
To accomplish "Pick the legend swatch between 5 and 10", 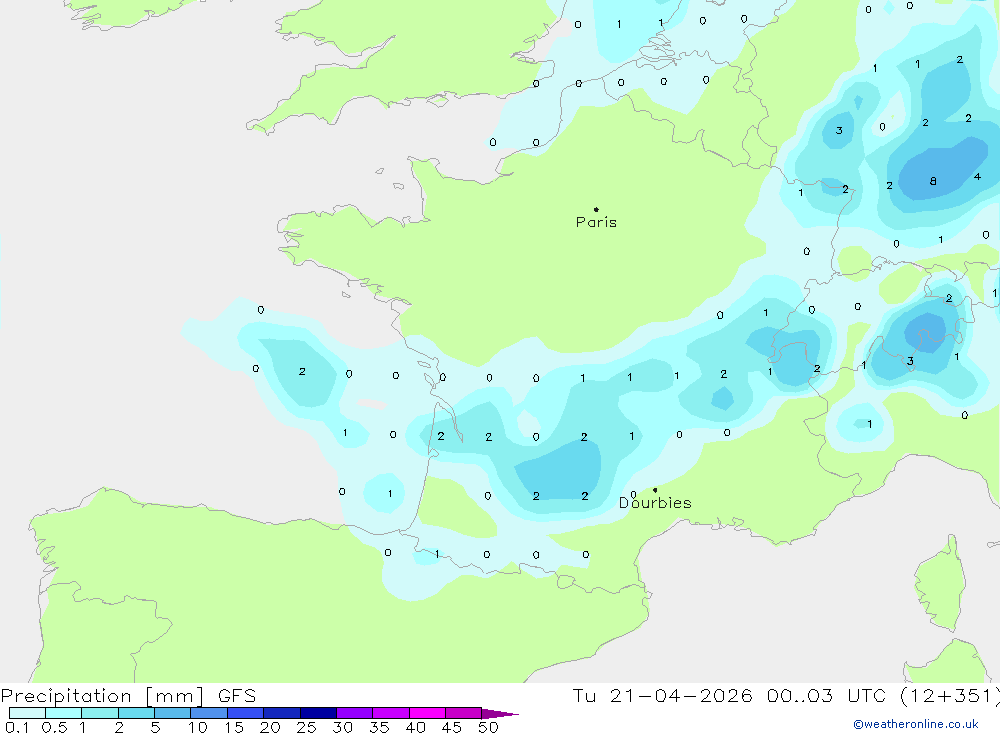I will click(172, 713).
